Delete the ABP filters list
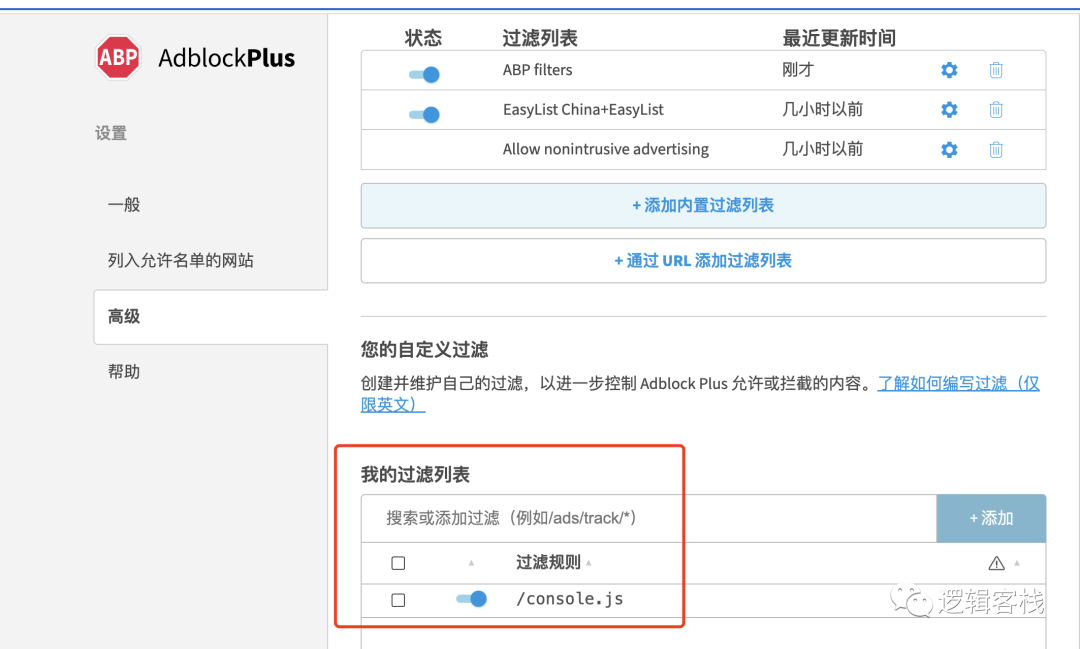The height and width of the screenshot is (649, 1080). coord(996,70)
